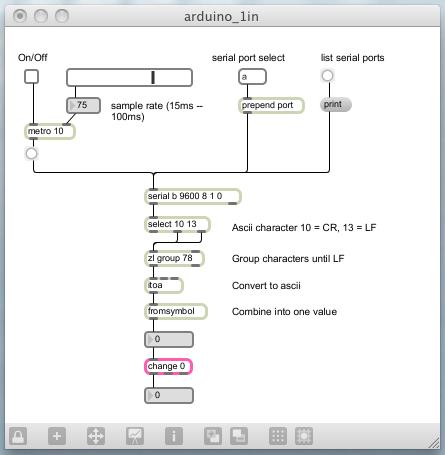This screenshot has width=445, height=455.
Task: Click the lock patcher icon
Action: click(x=18, y=436)
